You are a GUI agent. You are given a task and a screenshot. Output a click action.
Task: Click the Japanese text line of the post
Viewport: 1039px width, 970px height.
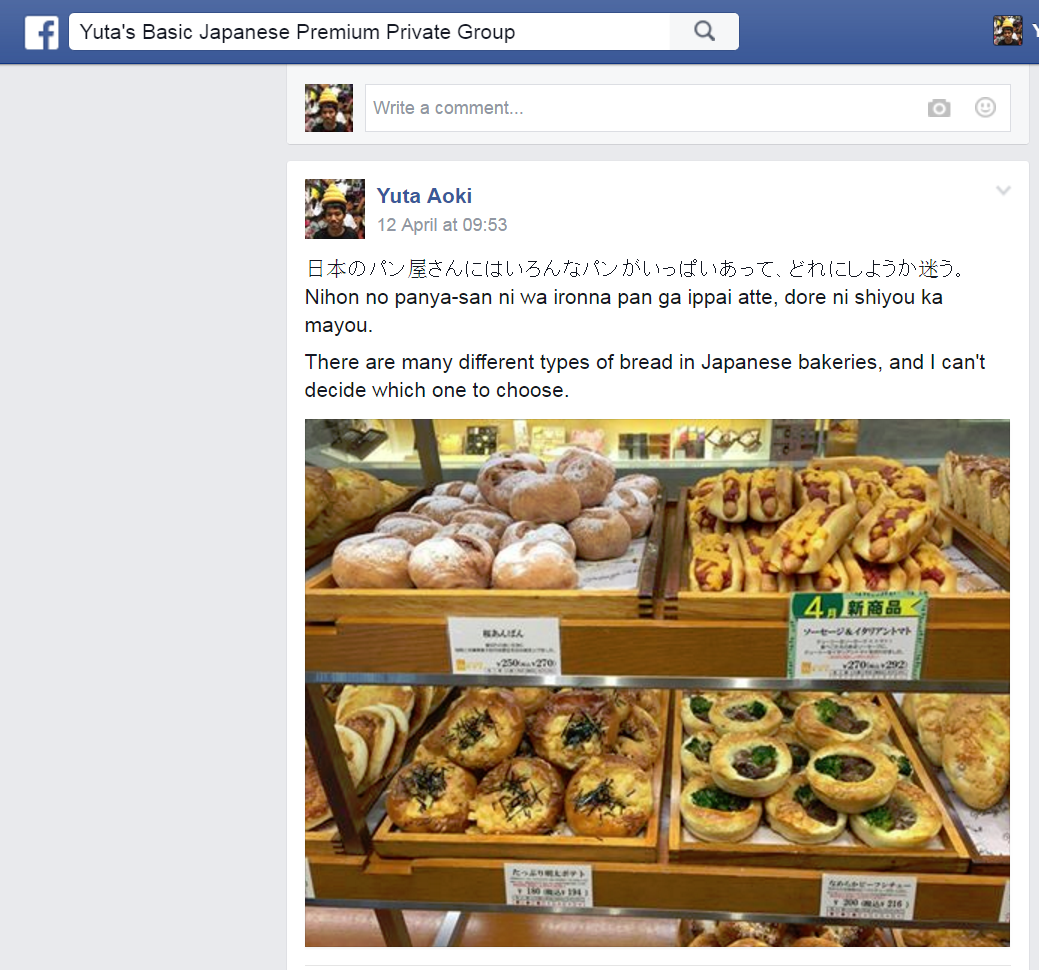tap(635, 268)
